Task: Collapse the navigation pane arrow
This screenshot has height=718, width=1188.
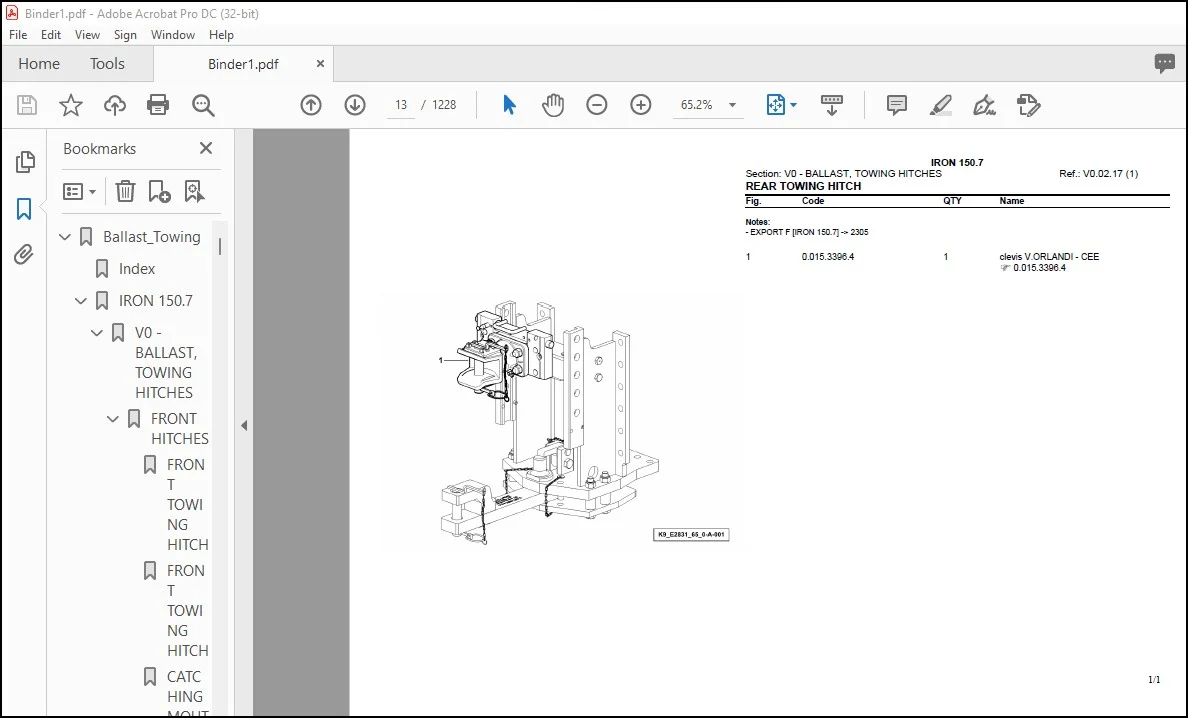Action: pos(244,426)
